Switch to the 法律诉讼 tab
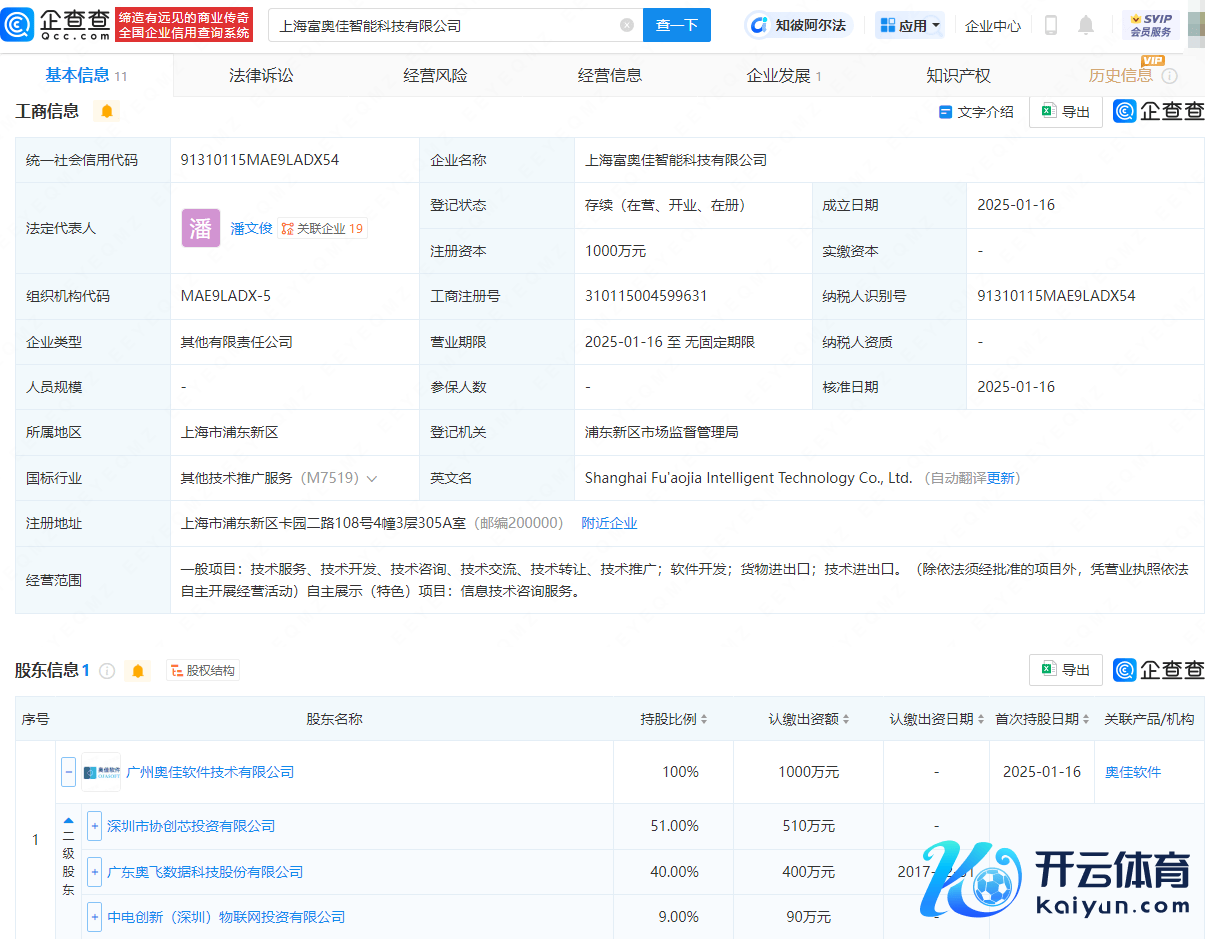This screenshot has height=939, width=1205. [261, 75]
